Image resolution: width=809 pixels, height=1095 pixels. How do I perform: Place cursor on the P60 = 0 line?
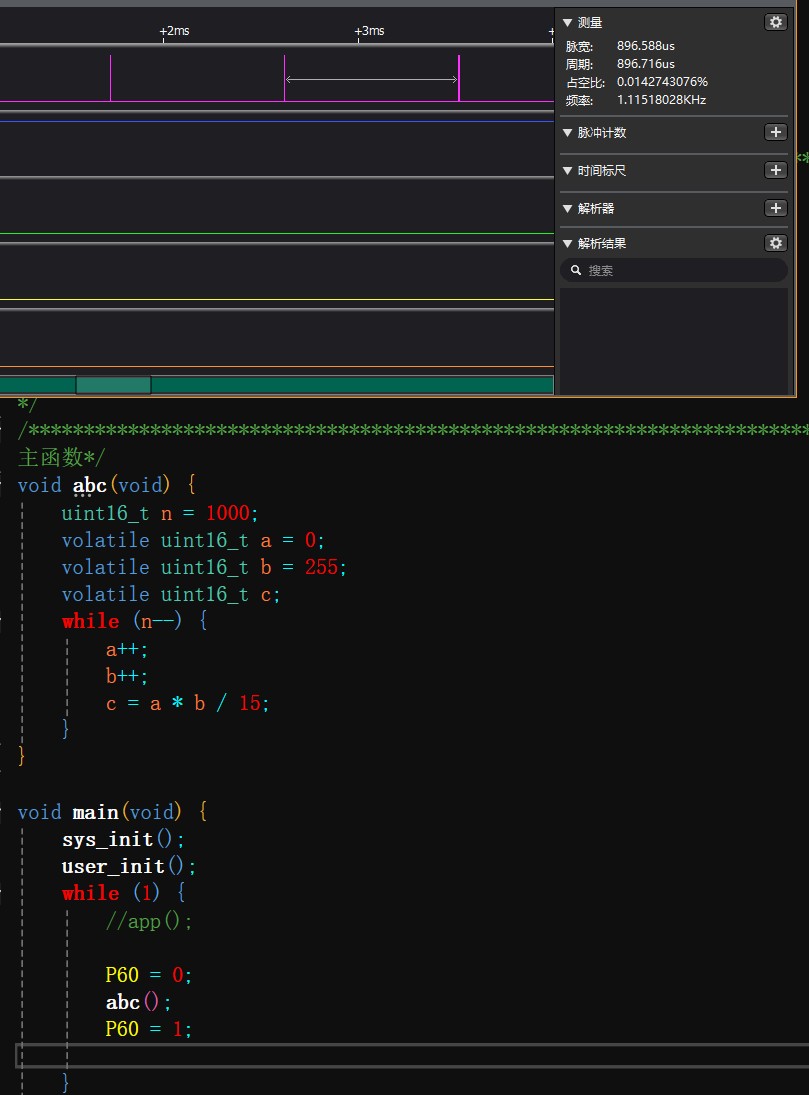tap(148, 975)
